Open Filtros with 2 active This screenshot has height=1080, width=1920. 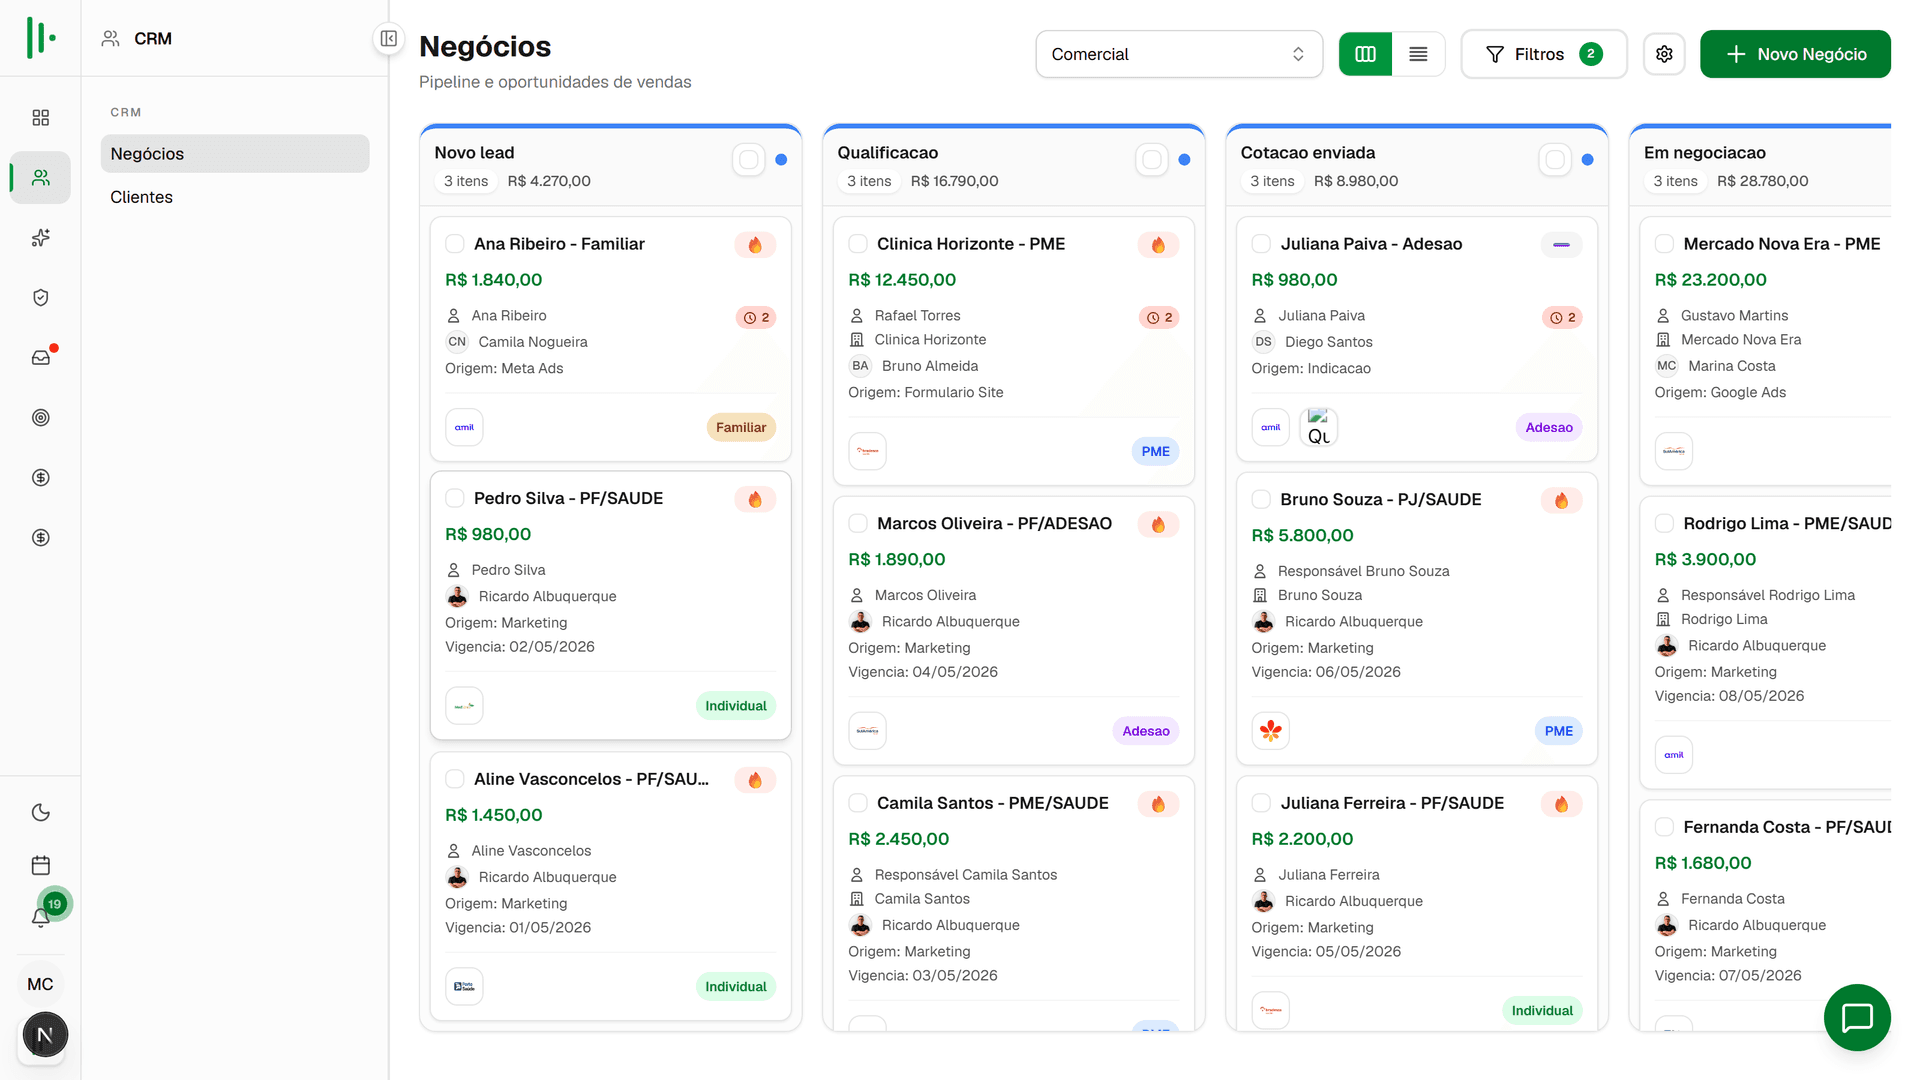[1543, 54]
